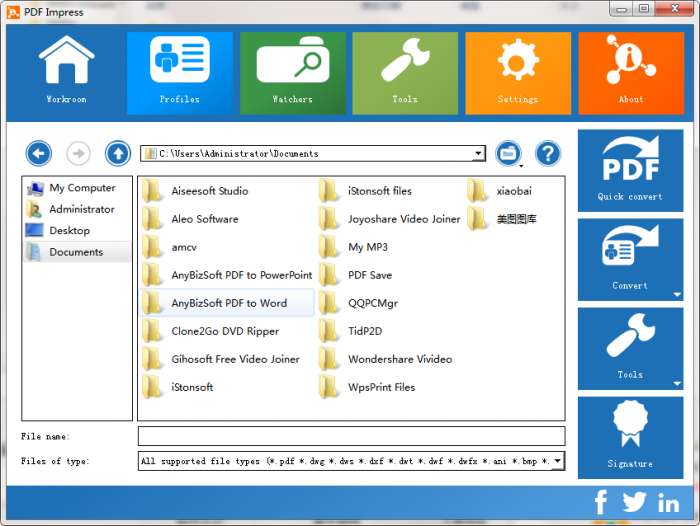Select AnyBizSoft PDF to Word folder
The image size is (700, 526).
227,303
